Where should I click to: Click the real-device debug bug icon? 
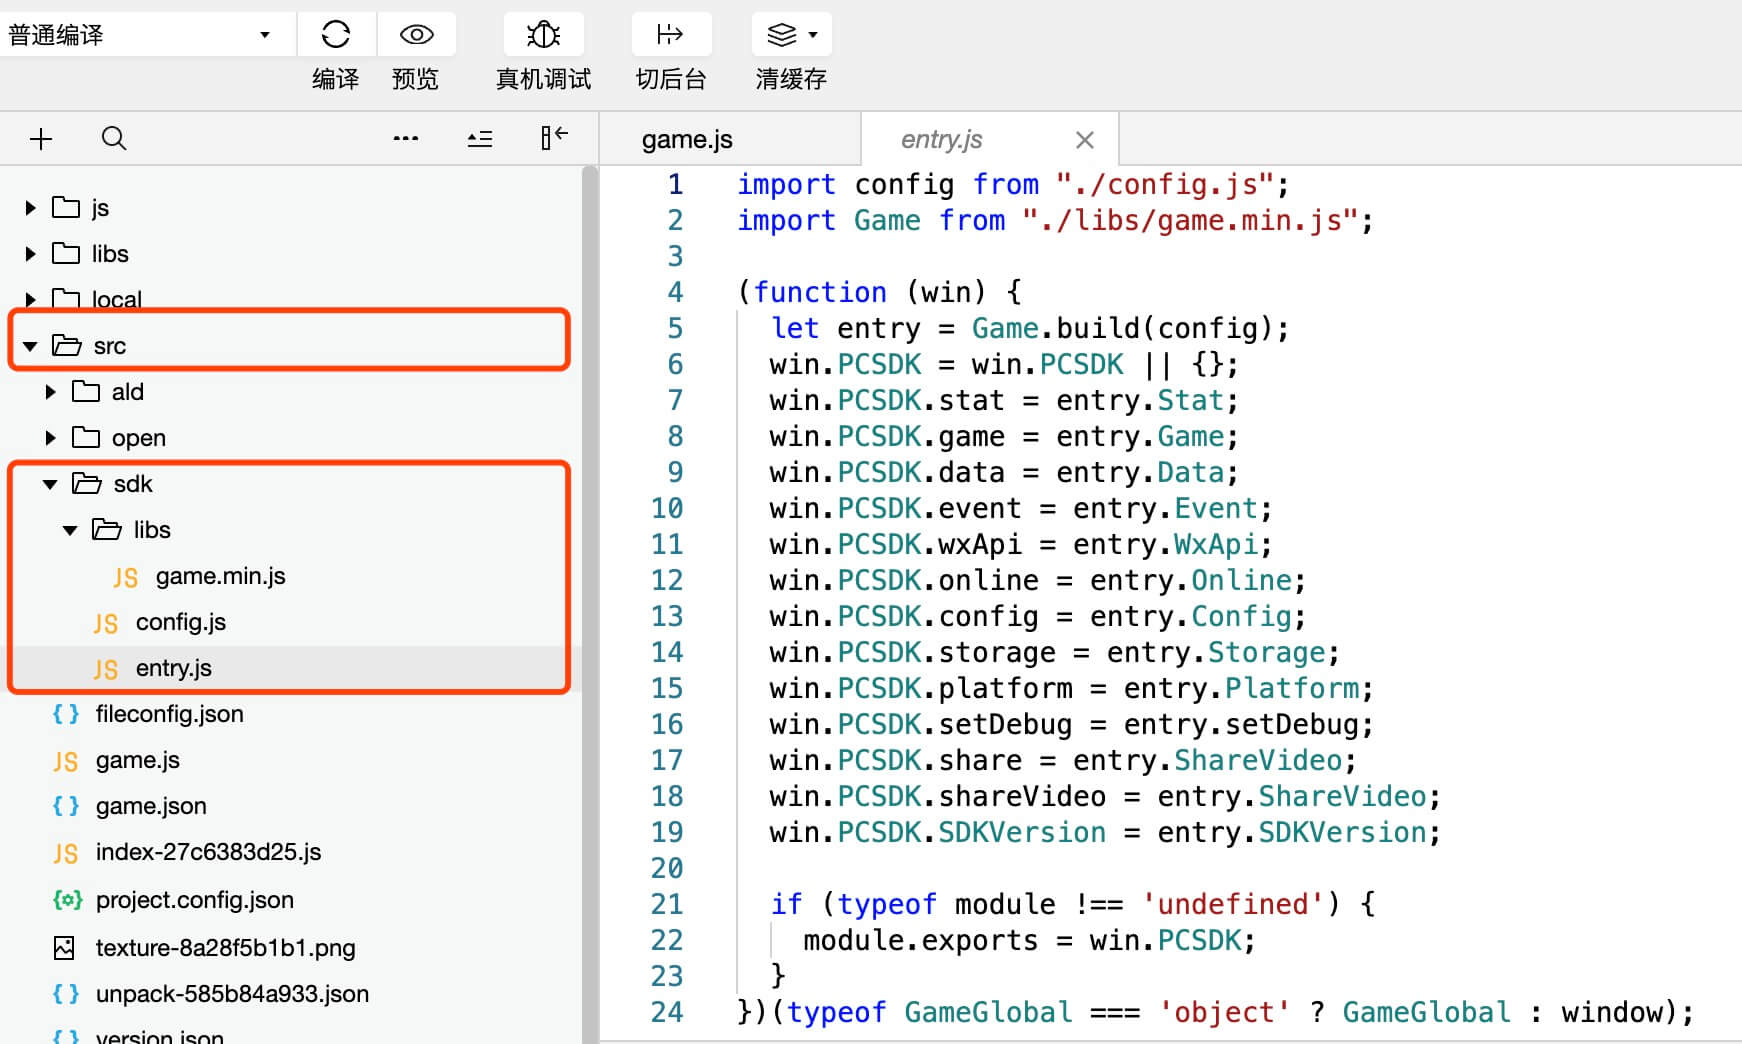(543, 35)
